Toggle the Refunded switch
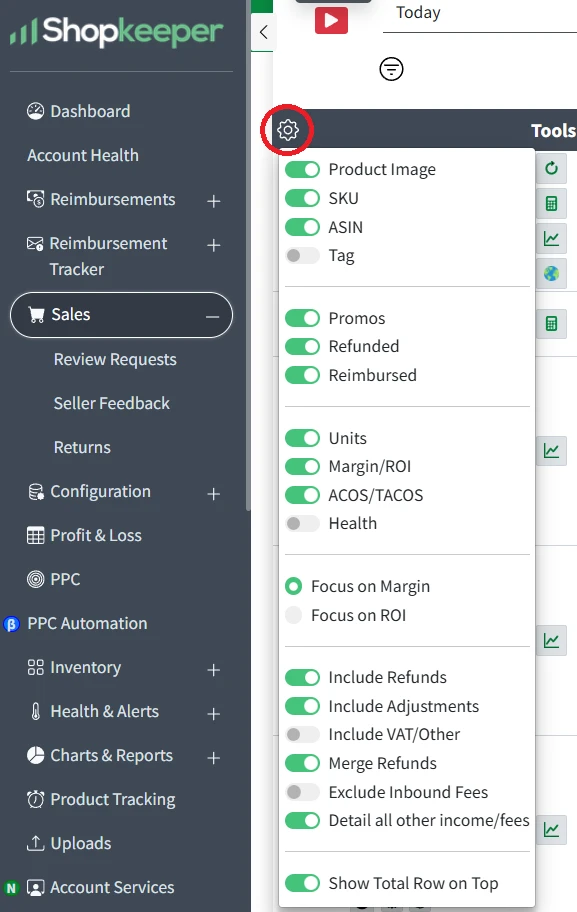The height and width of the screenshot is (912, 577). click(302, 347)
